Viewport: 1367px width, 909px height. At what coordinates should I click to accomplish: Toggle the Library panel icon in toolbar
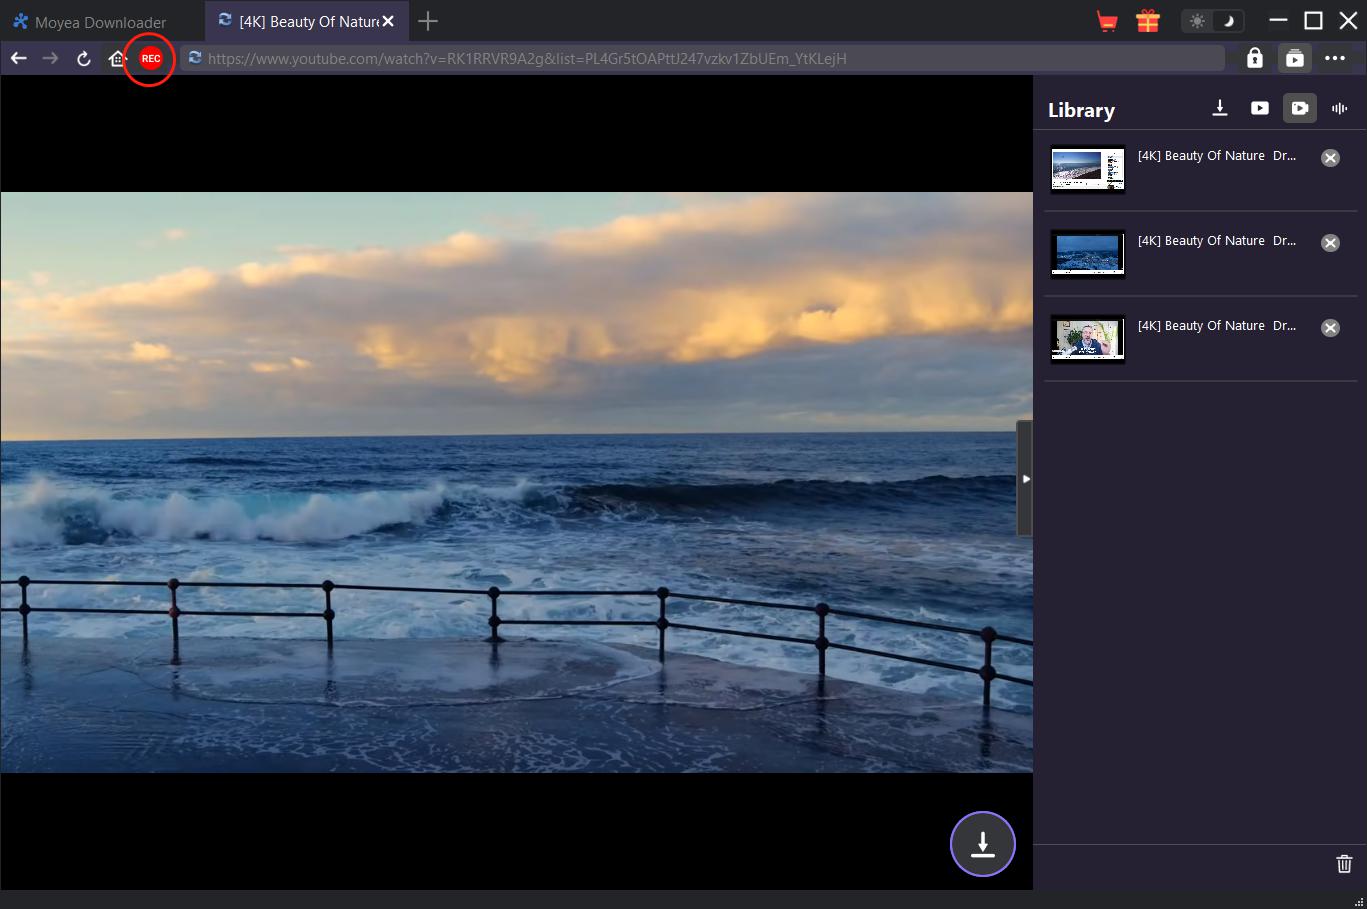[1294, 59]
